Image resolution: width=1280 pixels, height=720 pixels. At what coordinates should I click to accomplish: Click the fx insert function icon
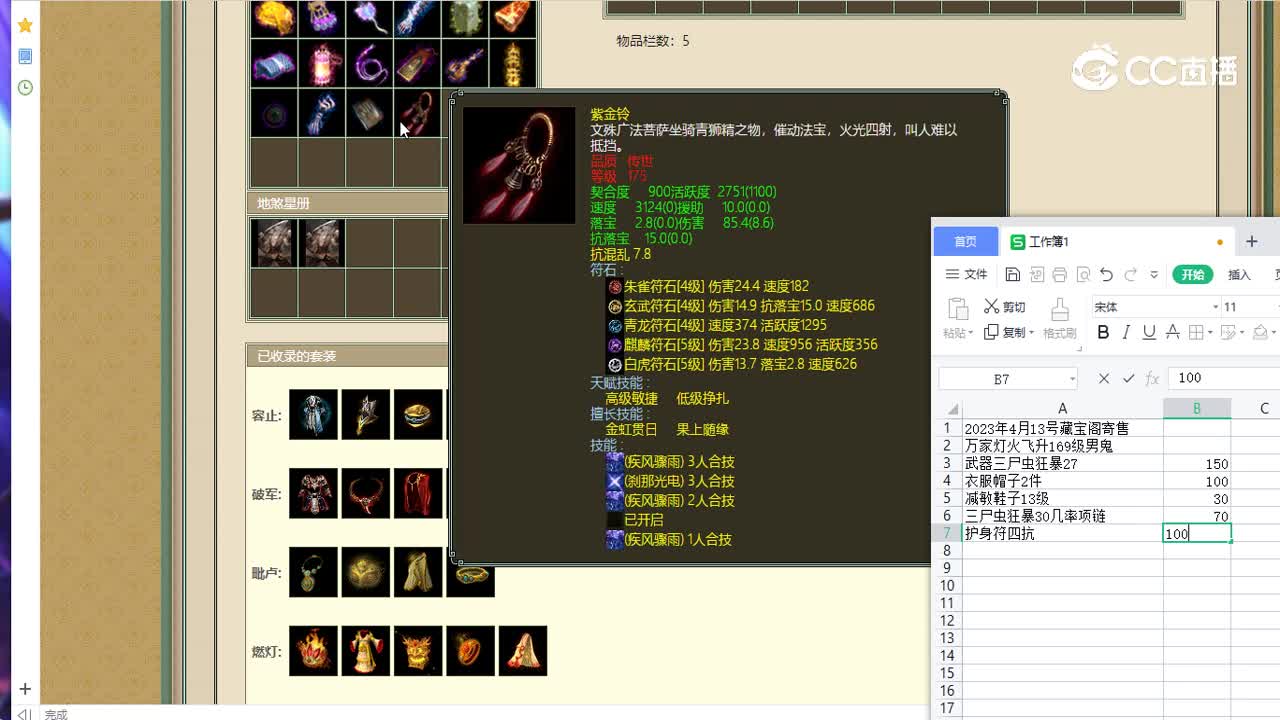1152,378
